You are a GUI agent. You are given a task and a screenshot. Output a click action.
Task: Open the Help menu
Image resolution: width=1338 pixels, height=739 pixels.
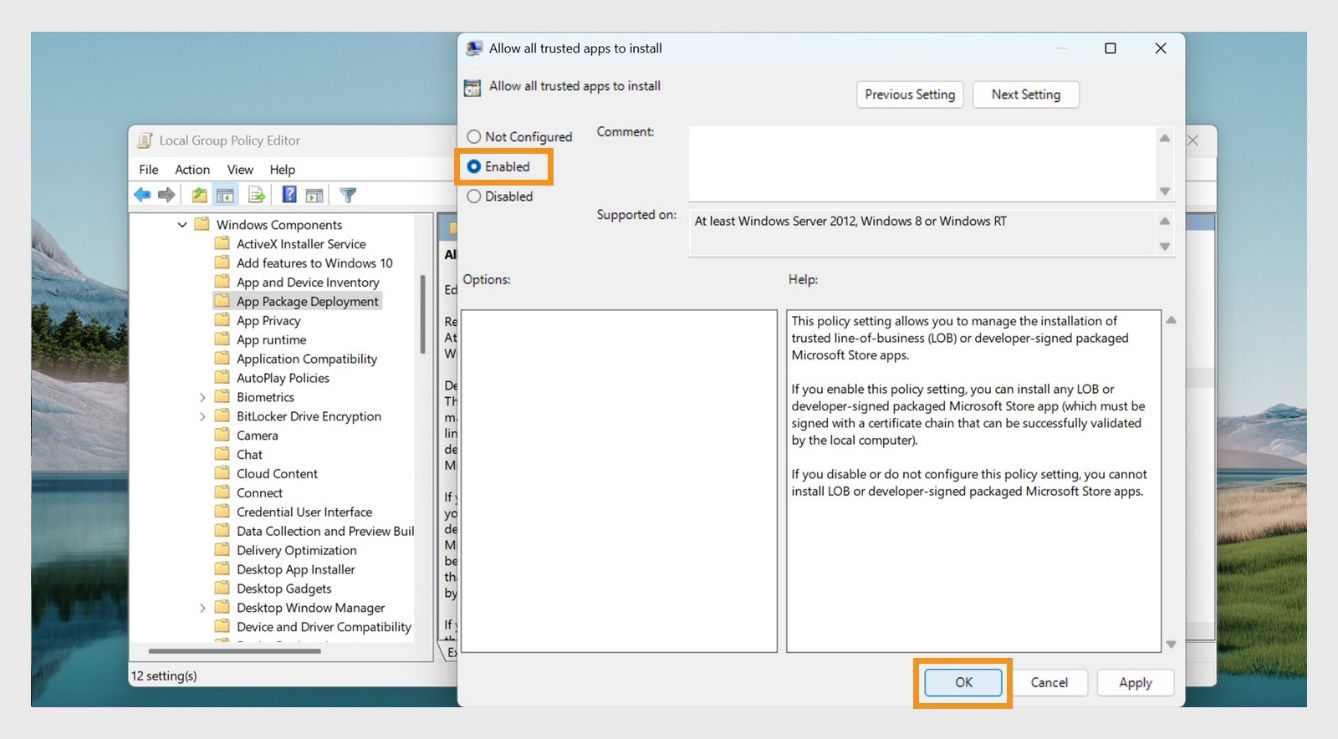(x=283, y=170)
